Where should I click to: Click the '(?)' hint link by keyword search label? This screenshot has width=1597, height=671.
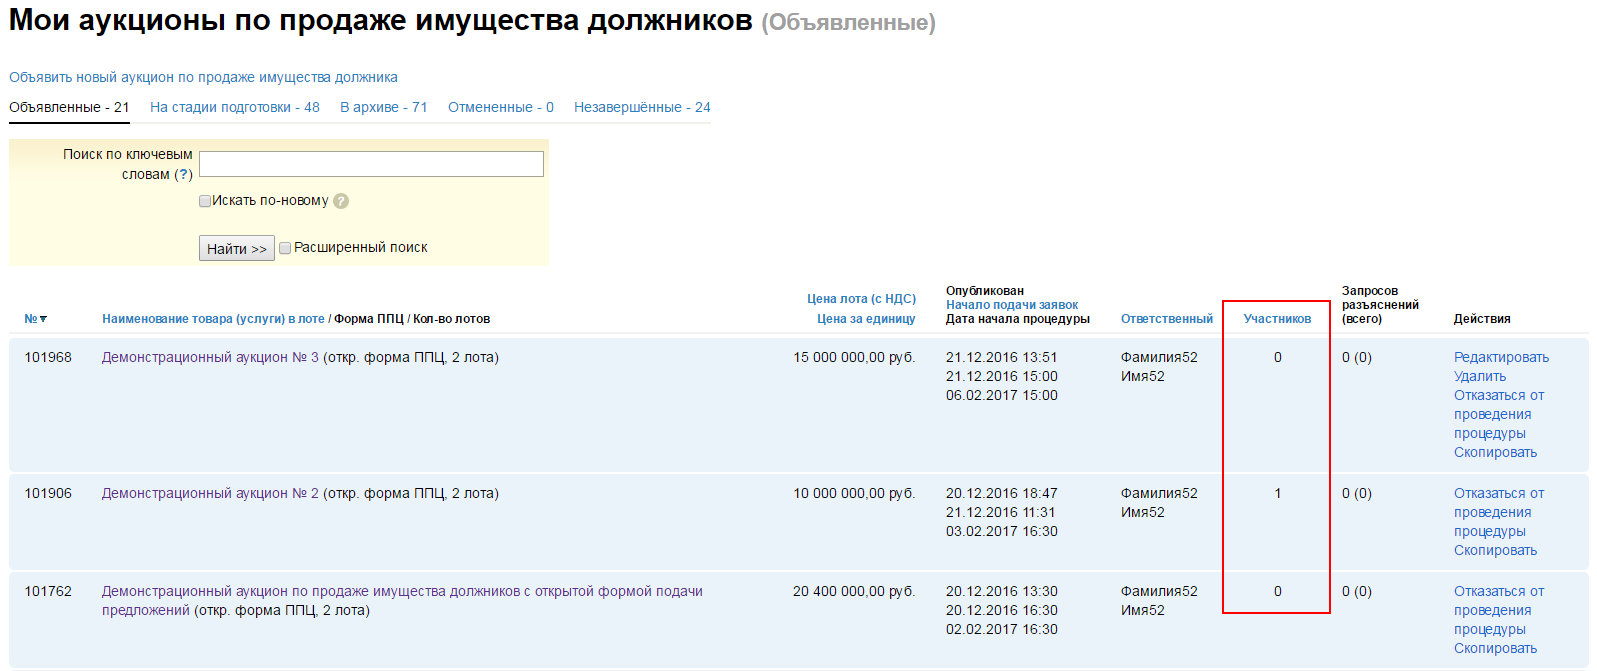click(x=183, y=174)
